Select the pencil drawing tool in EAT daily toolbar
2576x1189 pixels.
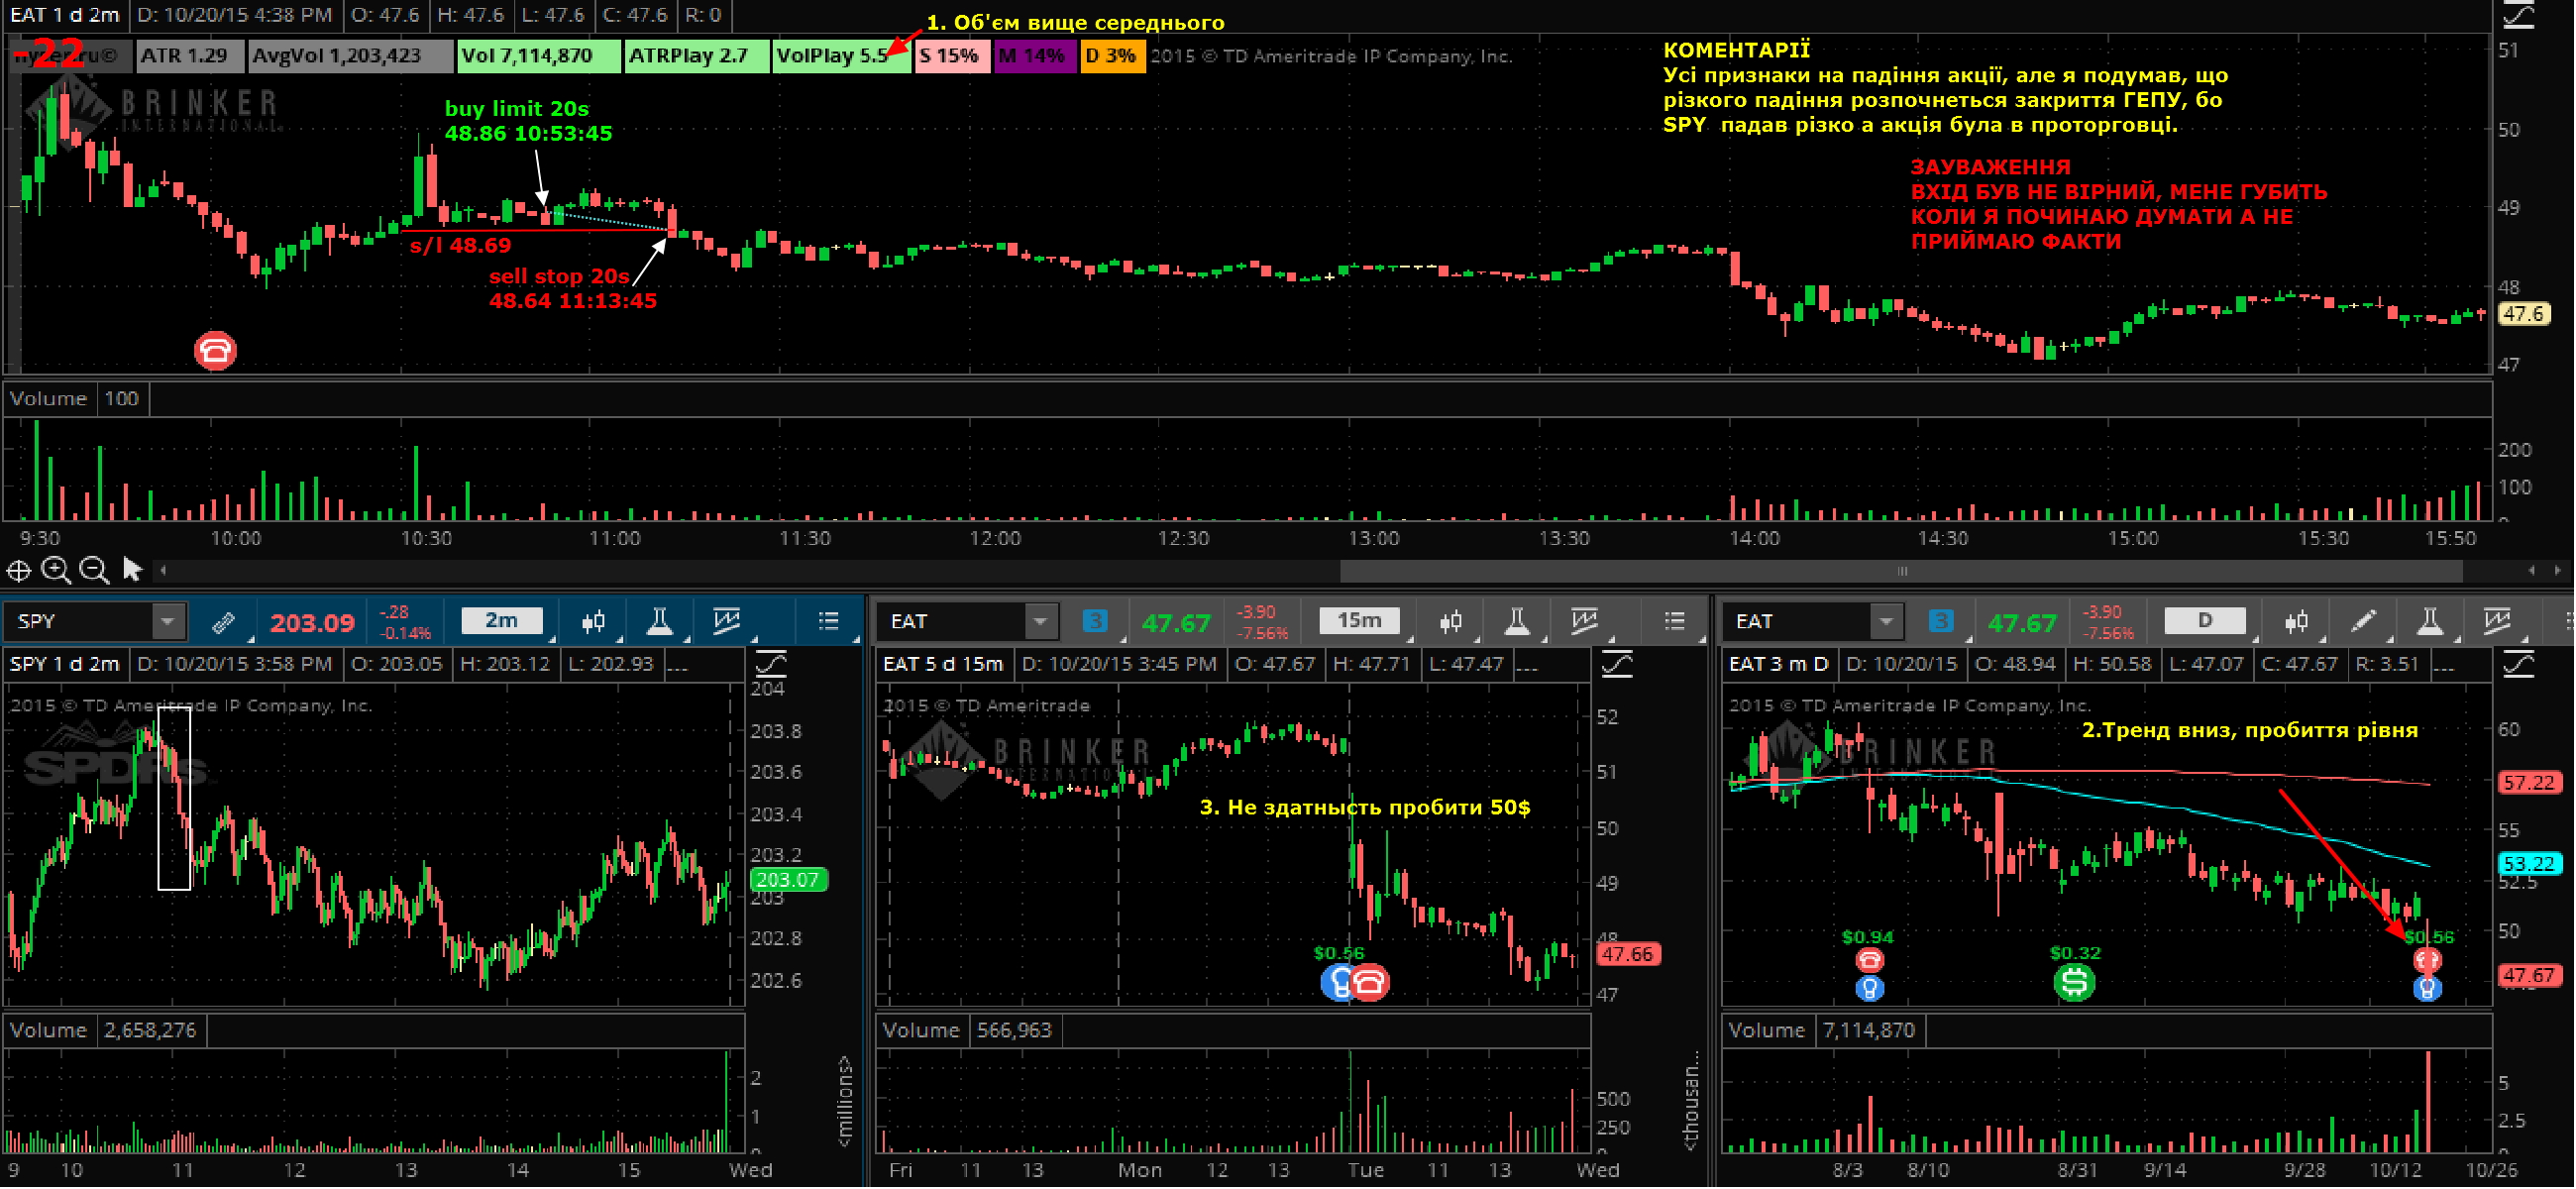[2364, 622]
